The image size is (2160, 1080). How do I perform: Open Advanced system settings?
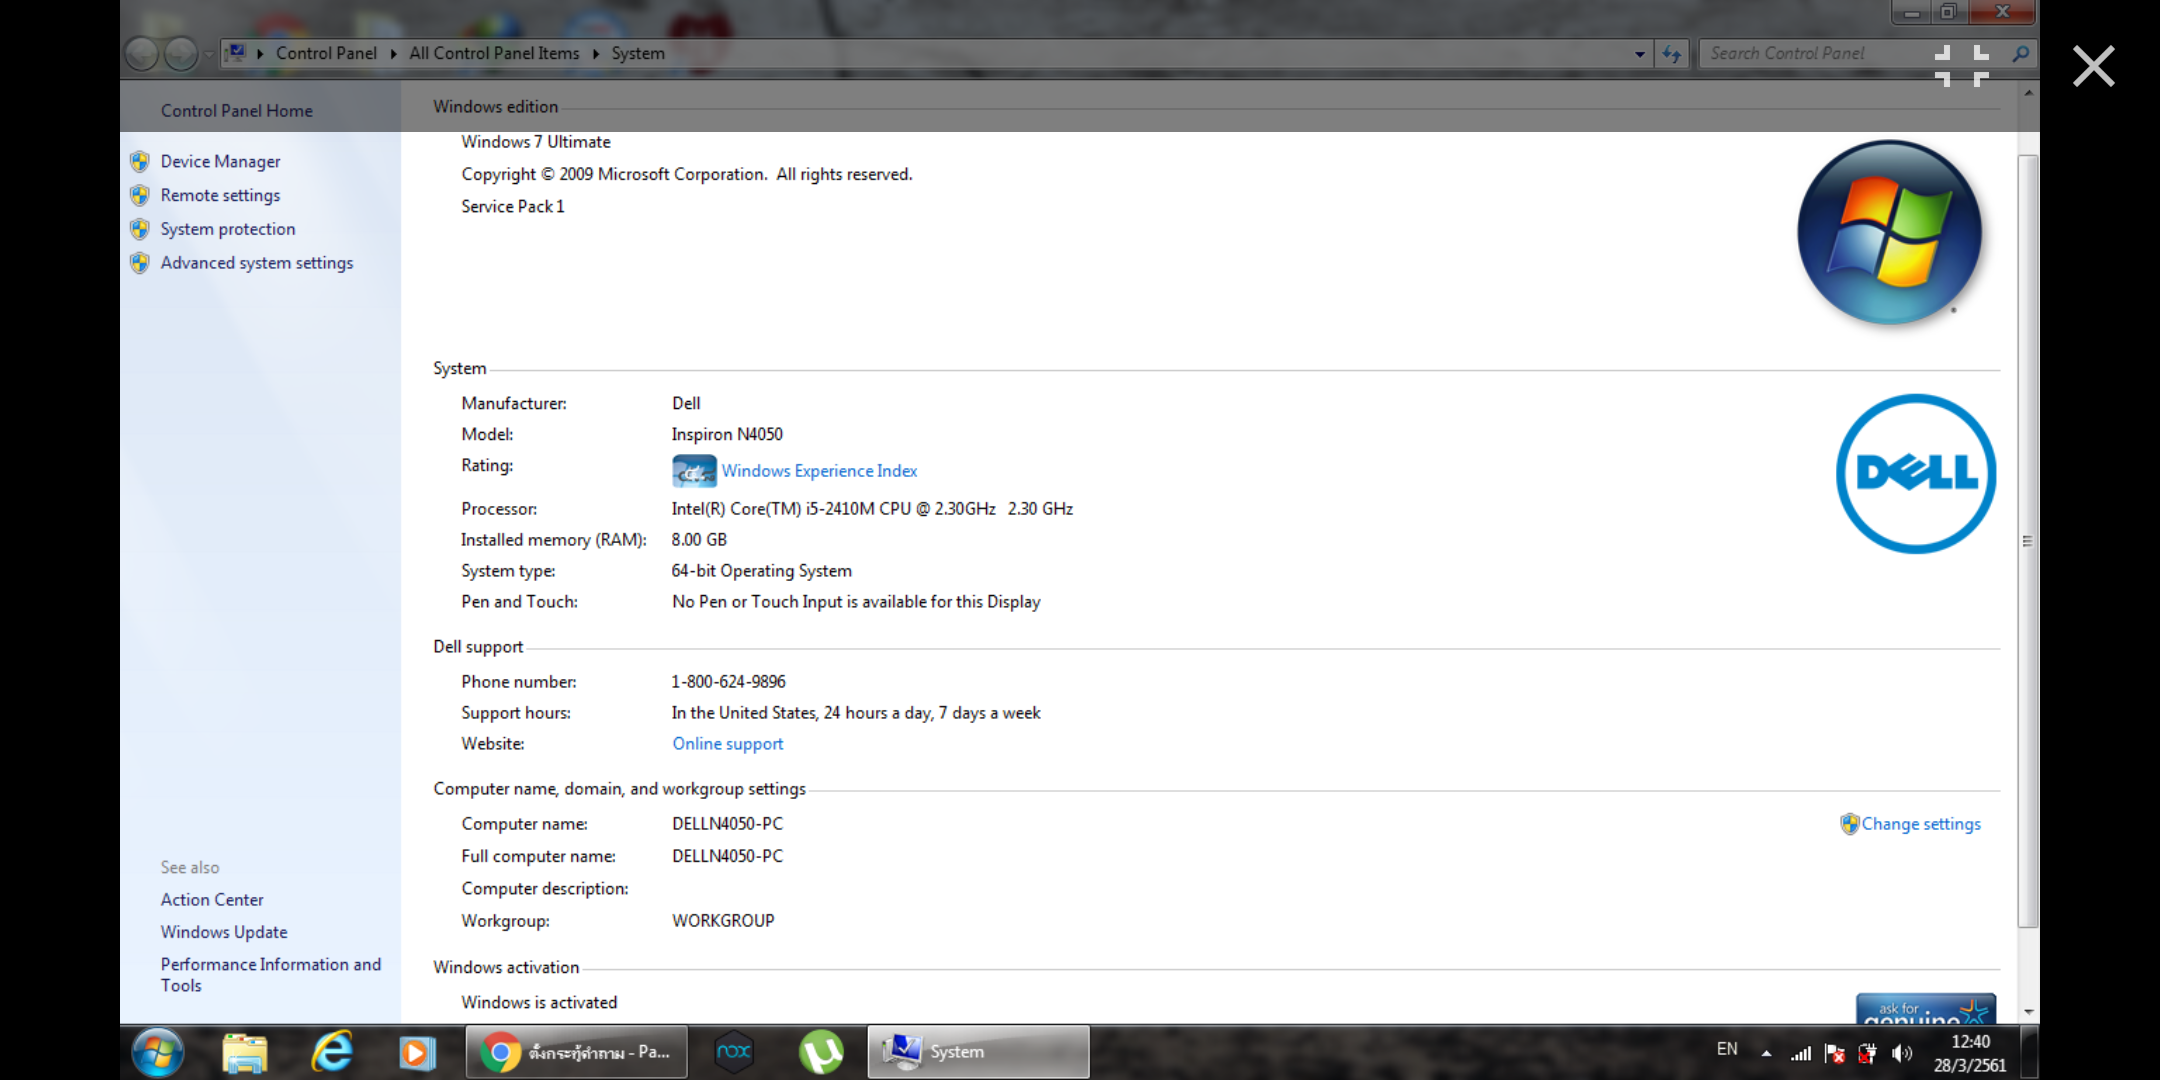pos(257,263)
